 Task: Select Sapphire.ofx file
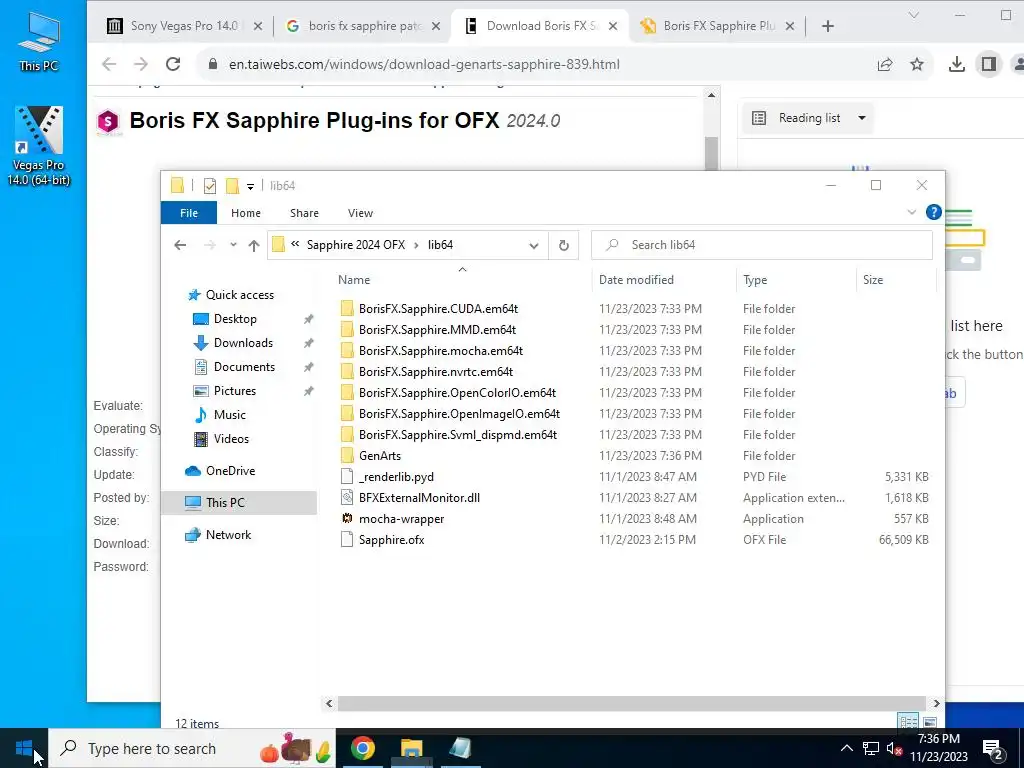(x=391, y=540)
